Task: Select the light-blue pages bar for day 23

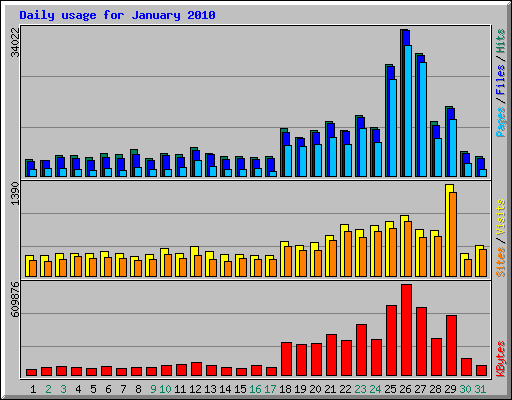Action: 363,152
